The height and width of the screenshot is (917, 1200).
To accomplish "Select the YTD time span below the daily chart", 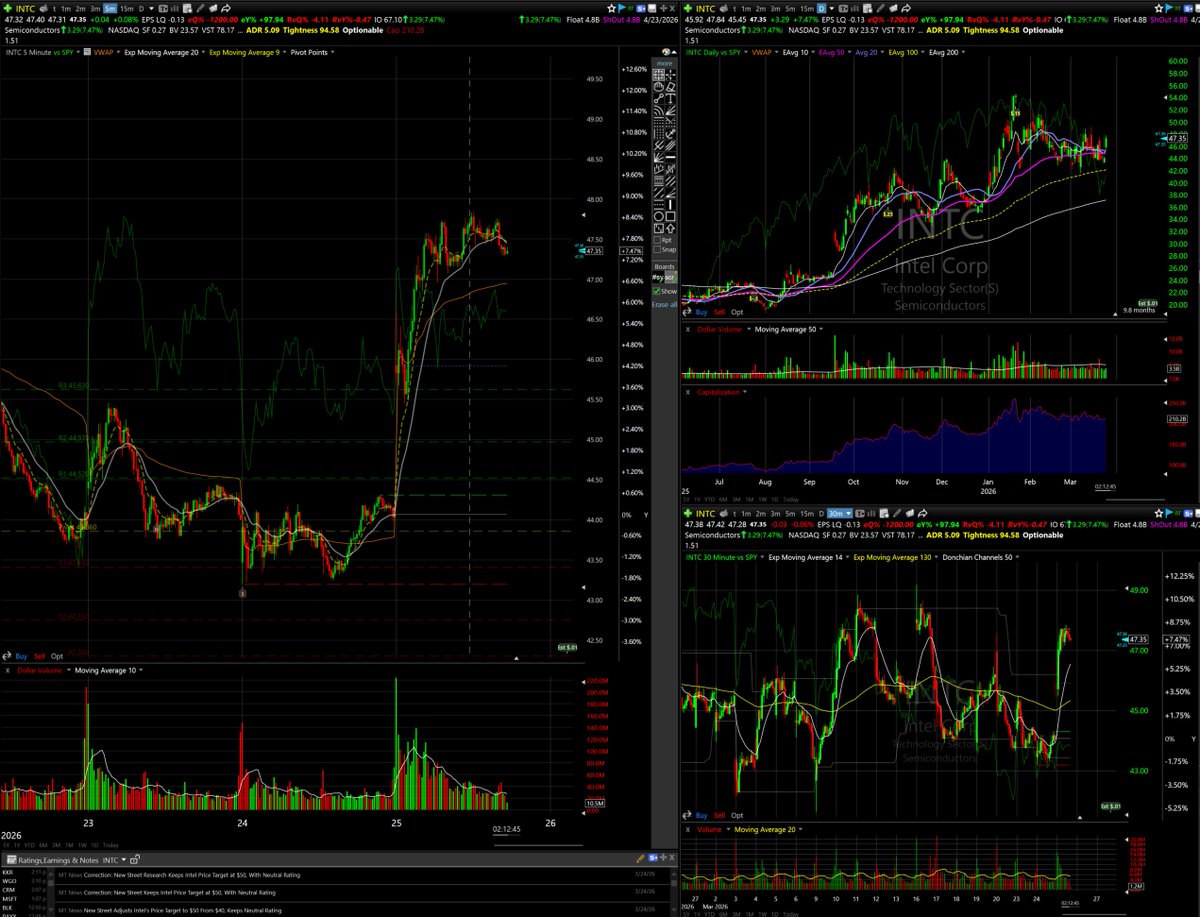I will [710, 499].
